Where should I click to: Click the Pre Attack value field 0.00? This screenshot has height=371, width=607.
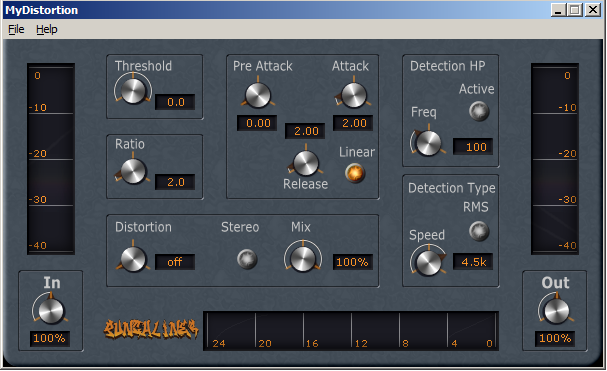(257, 123)
